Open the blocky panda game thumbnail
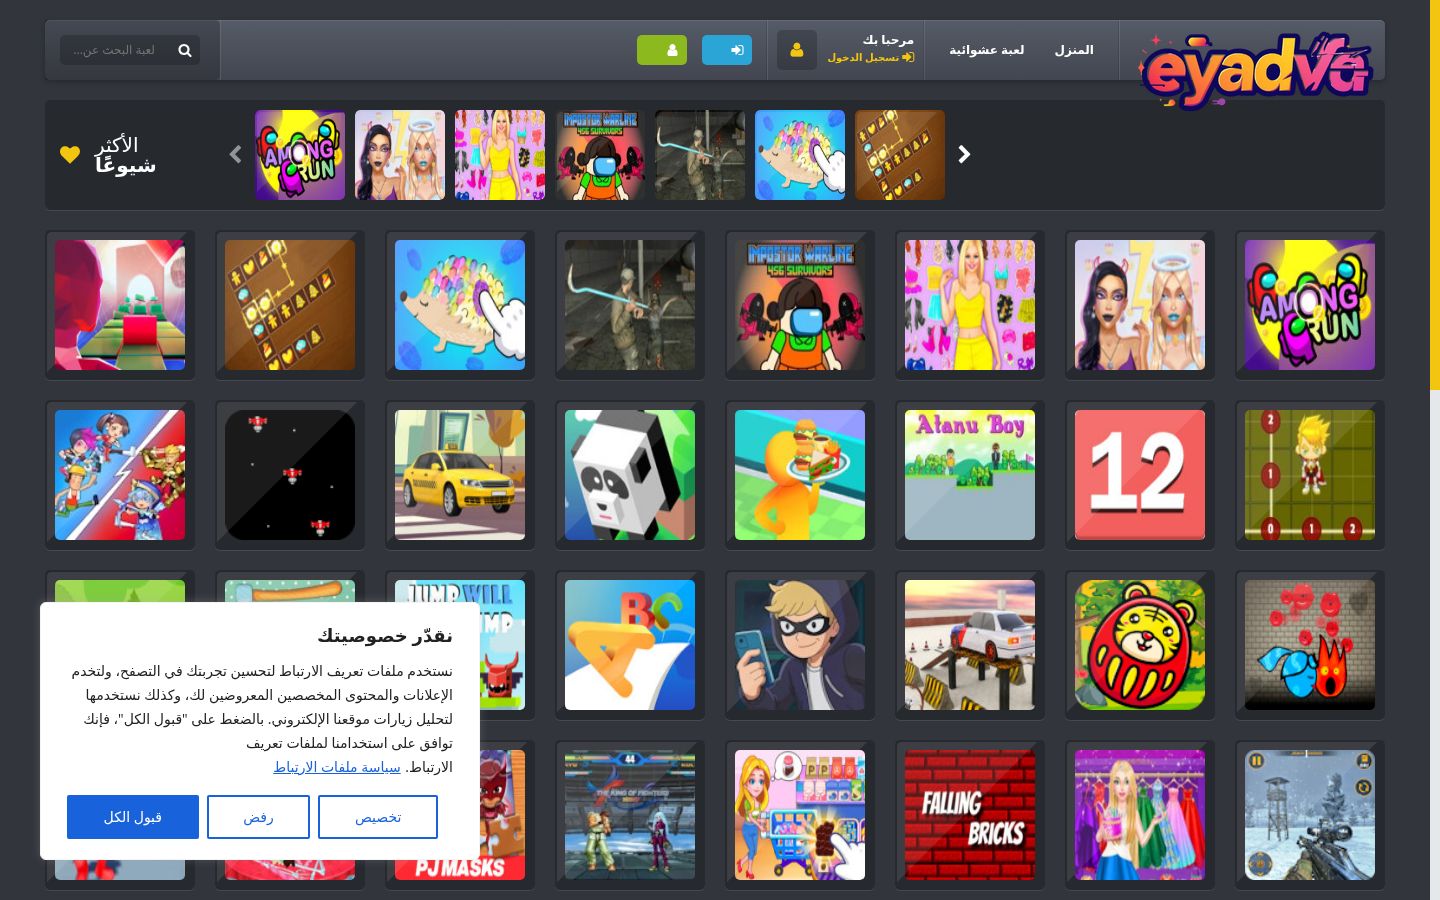This screenshot has width=1440, height=900. [x=630, y=475]
